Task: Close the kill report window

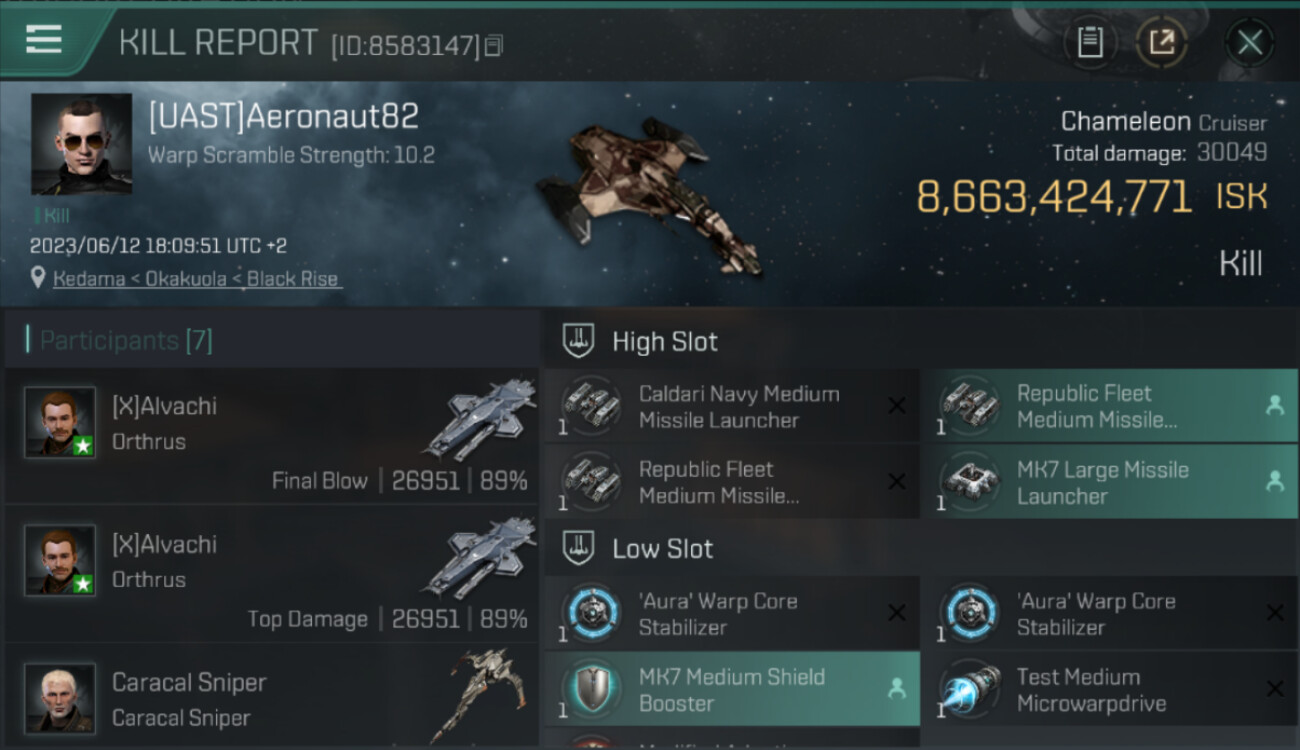Action: (1250, 42)
